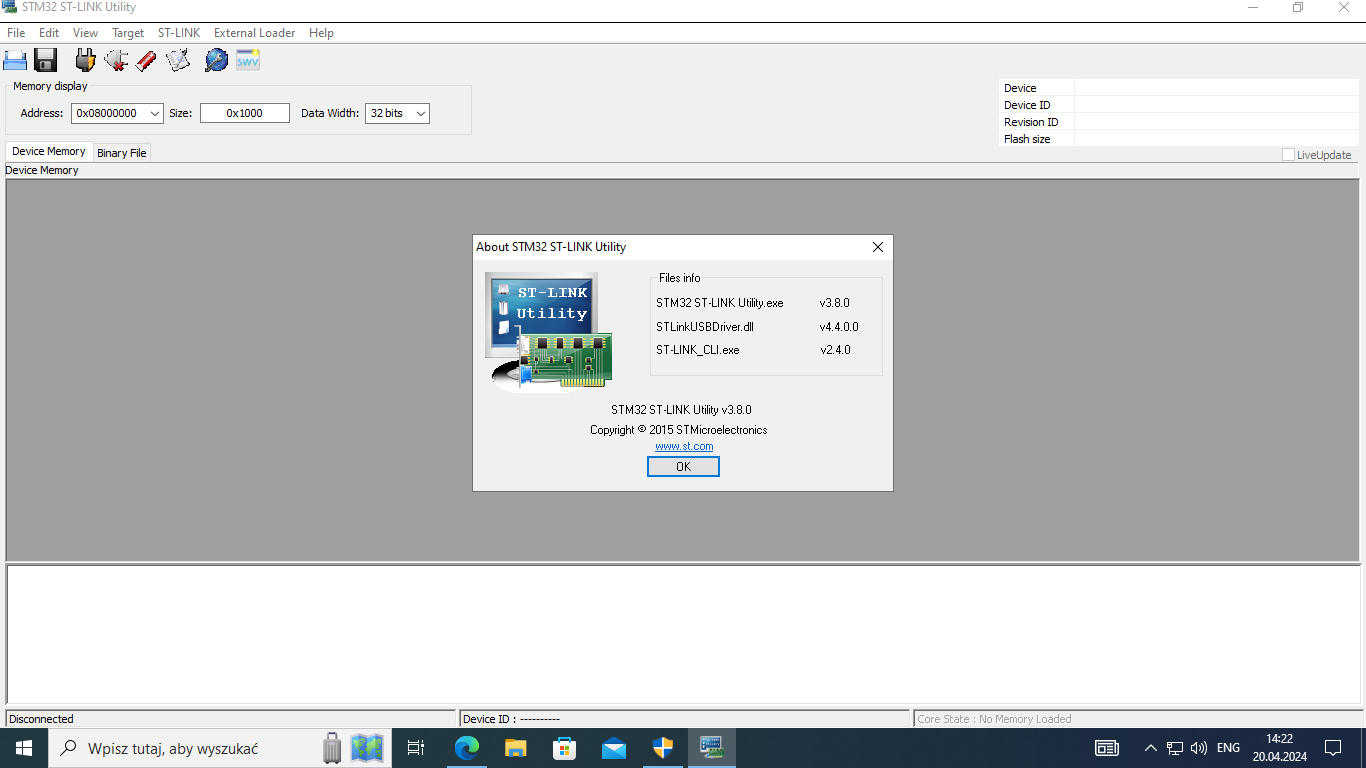Switch to the Binary File tab
The height and width of the screenshot is (768, 1366).
pos(122,153)
